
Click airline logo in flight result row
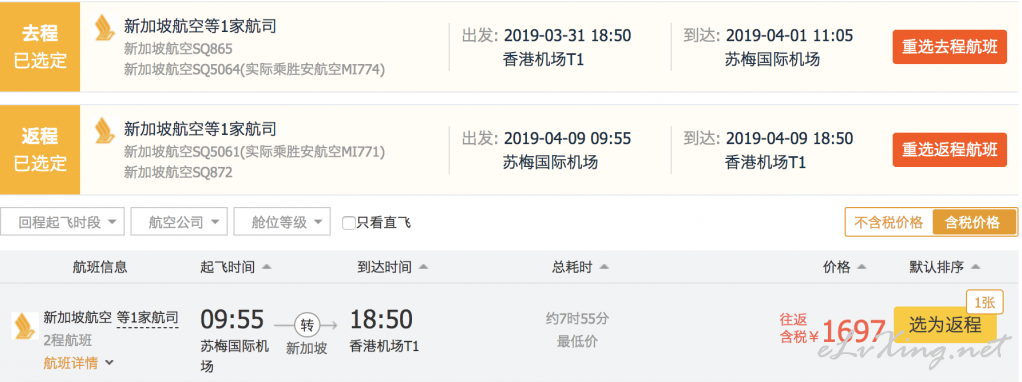pos(25,325)
